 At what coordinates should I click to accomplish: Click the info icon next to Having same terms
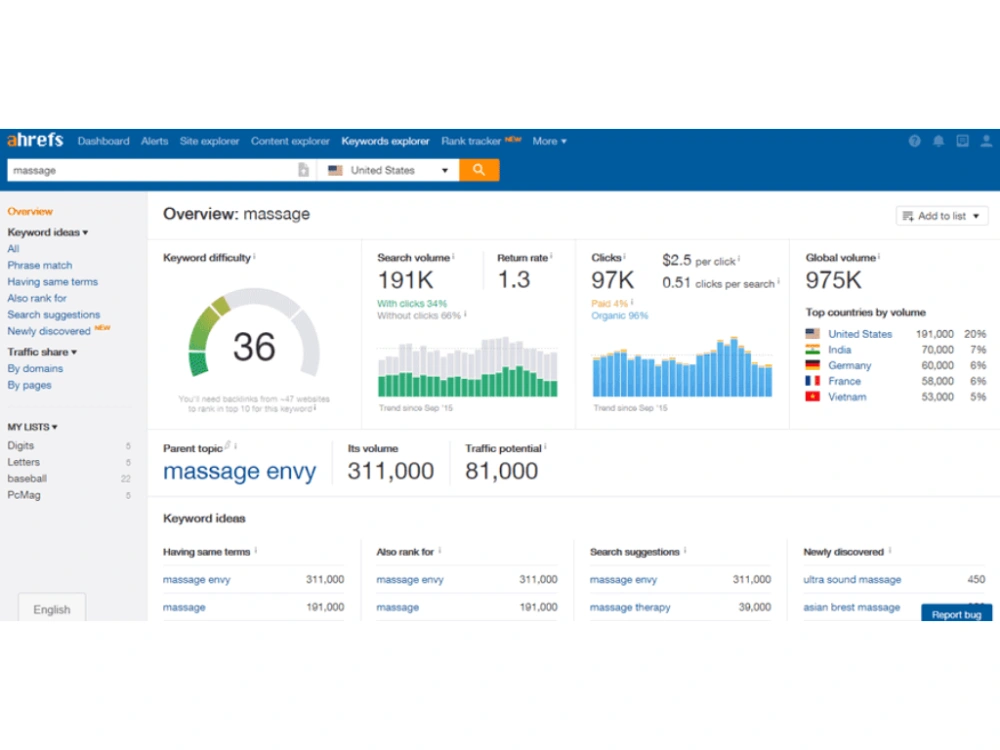(256, 550)
